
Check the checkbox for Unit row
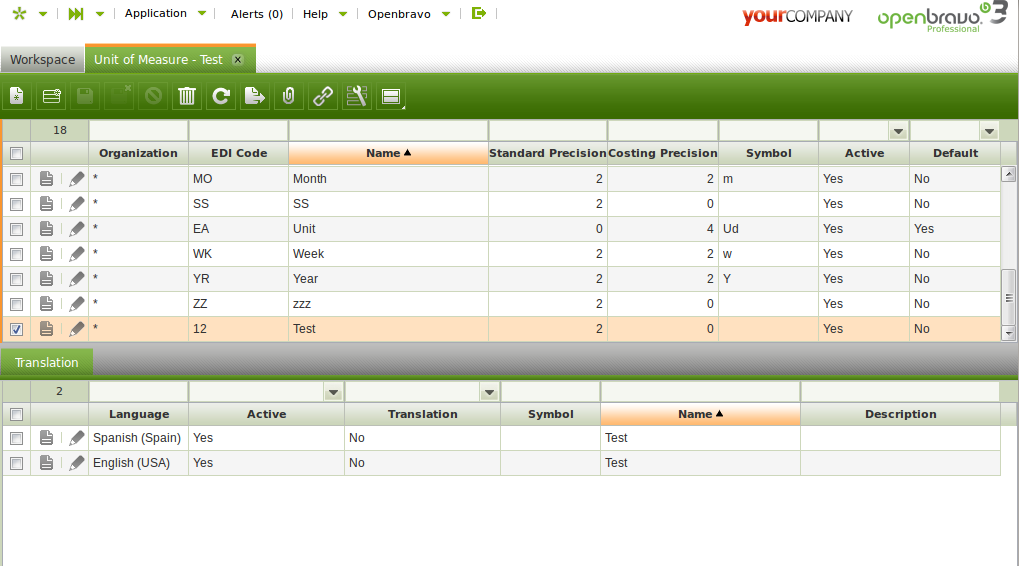(16, 229)
